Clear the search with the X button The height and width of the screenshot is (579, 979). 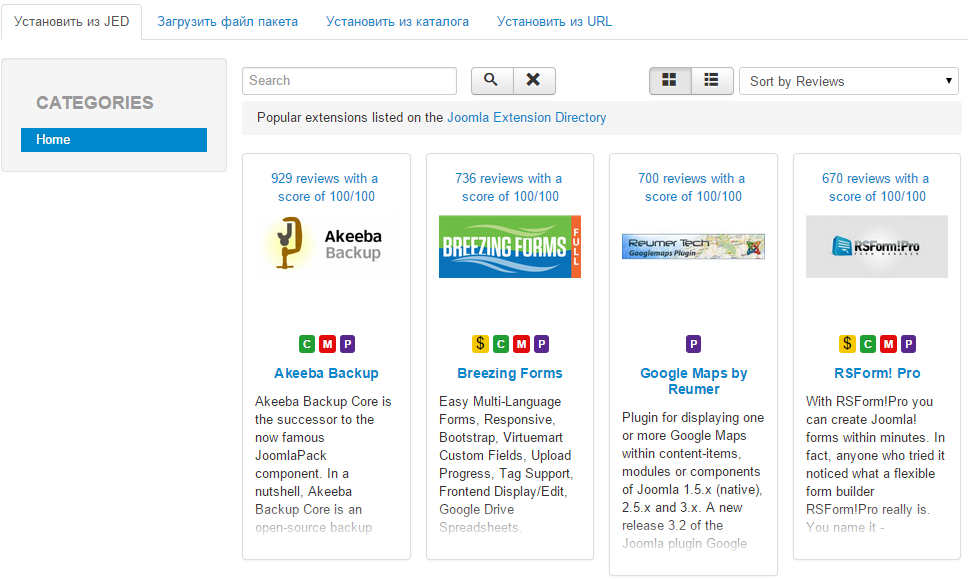click(x=534, y=81)
